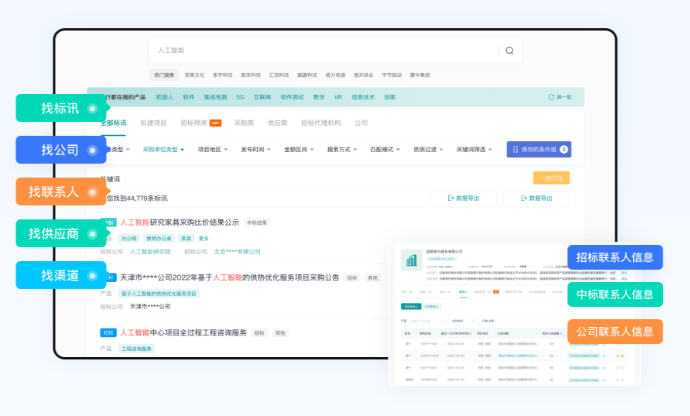The image size is (690, 416).
Task: Open the 供应商 tab
Action: [277, 123]
